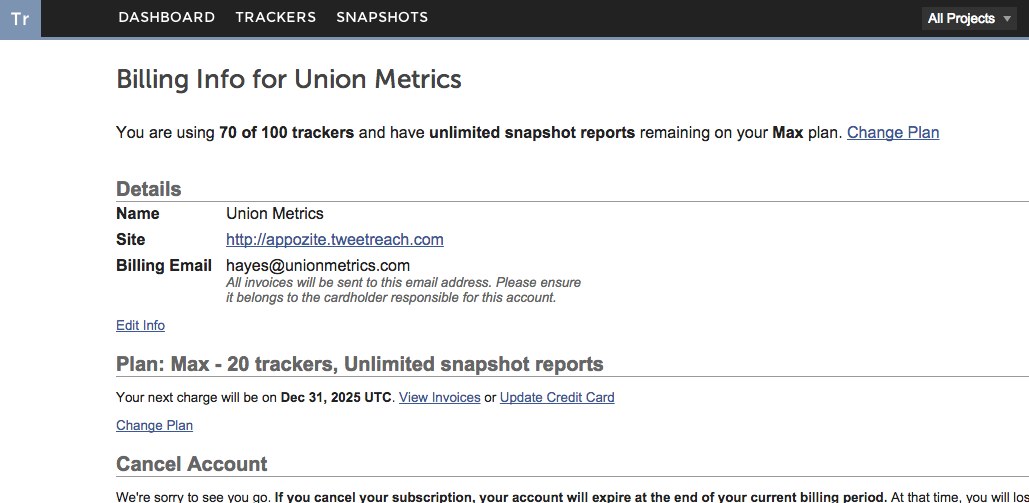
Task: Open the Dashboard nav item
Action: (x=167, y=18)
